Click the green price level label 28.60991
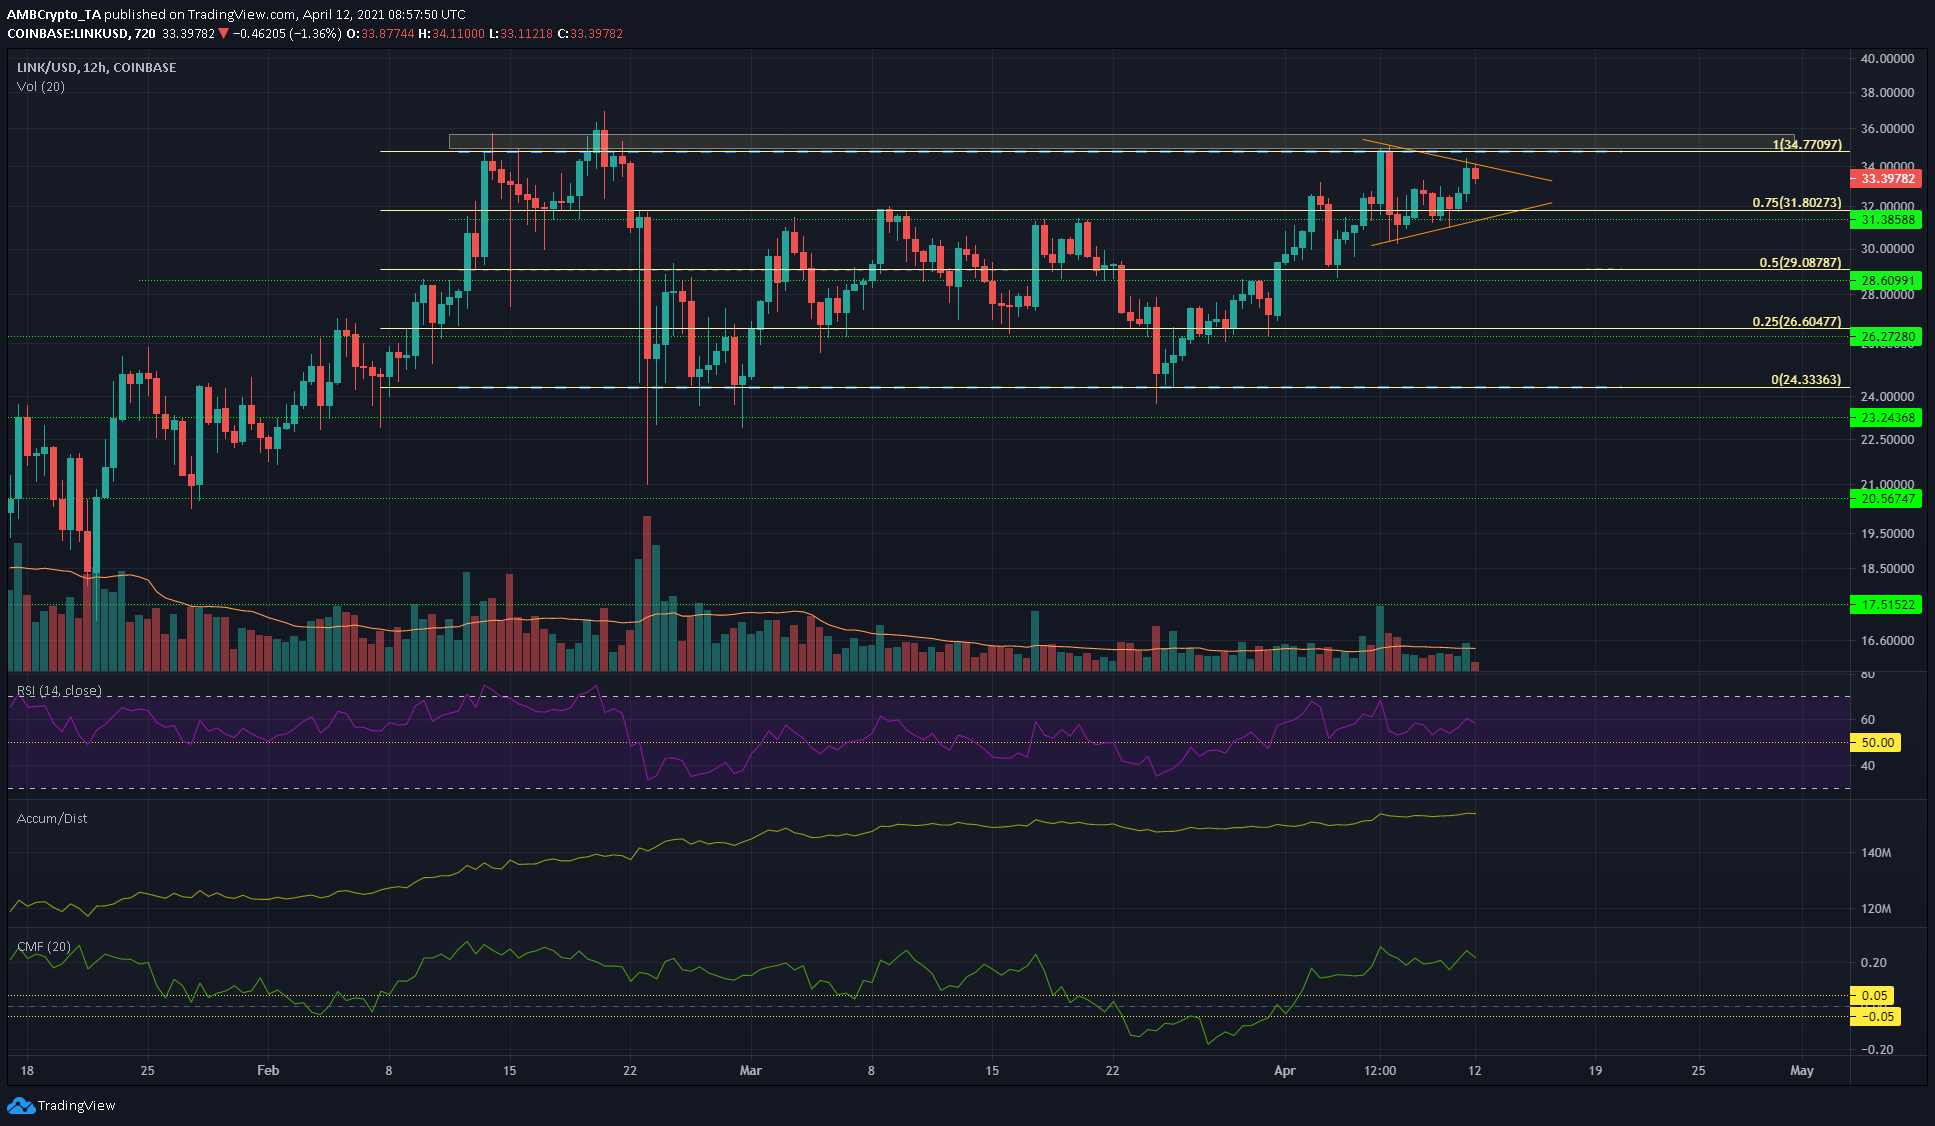The image size is (1935, 1126). click(x=1886, y=281)
